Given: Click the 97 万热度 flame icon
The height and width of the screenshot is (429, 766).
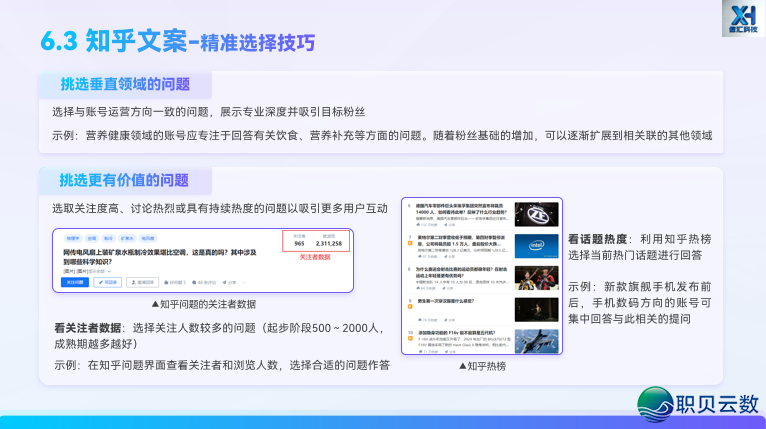Looking at the screenshot, I should coord(420,256).
